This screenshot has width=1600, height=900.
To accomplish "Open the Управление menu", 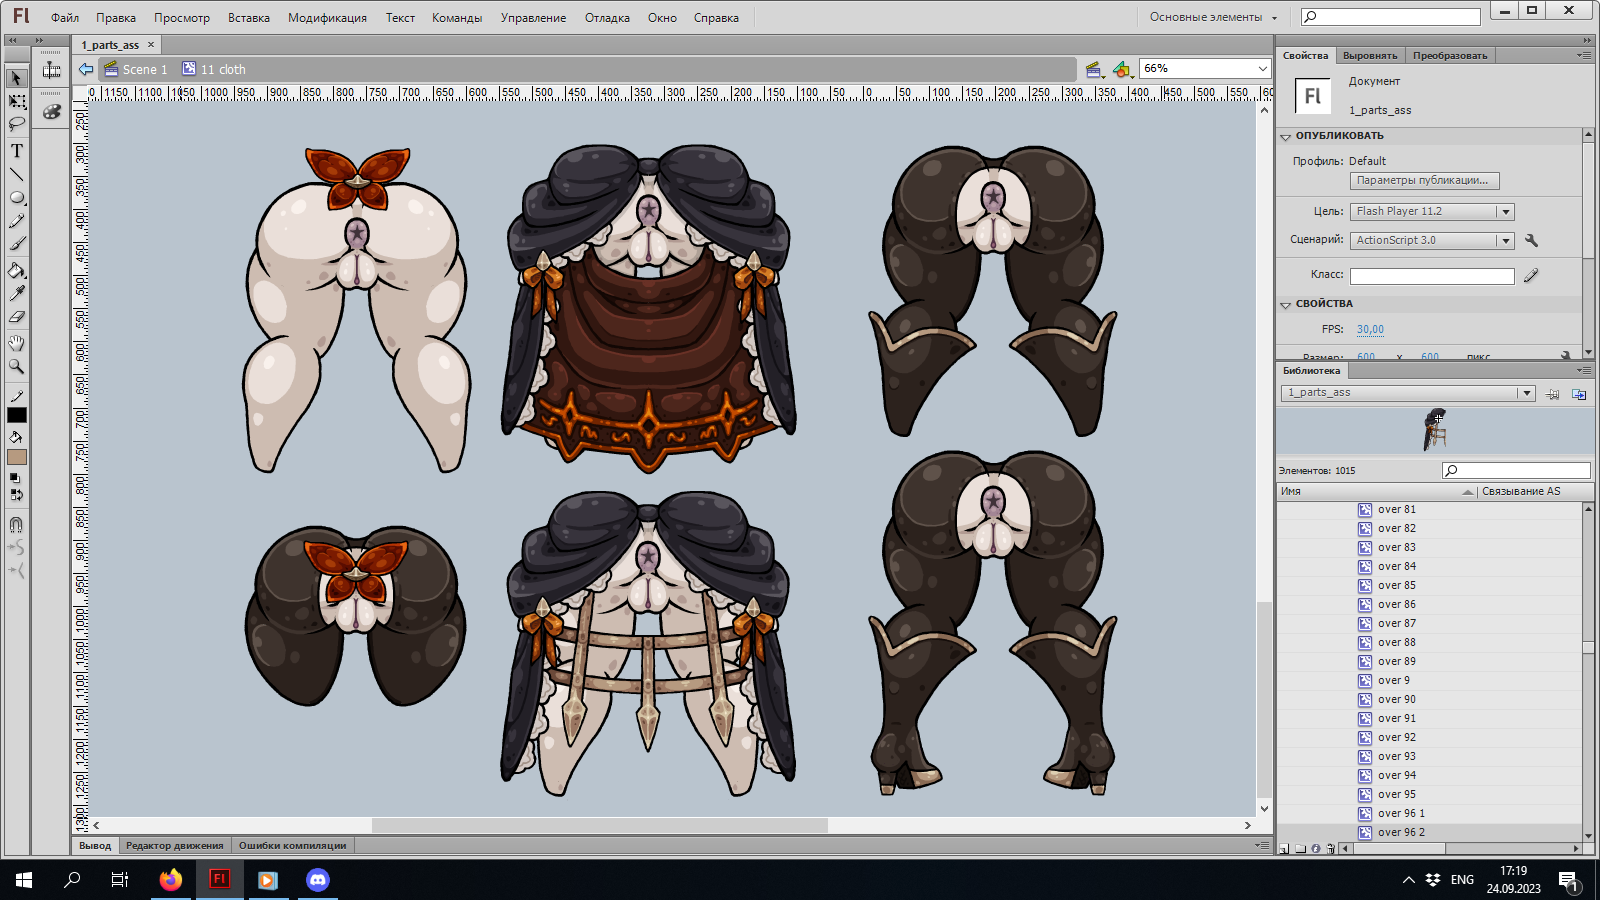I will tap(533, 18).
